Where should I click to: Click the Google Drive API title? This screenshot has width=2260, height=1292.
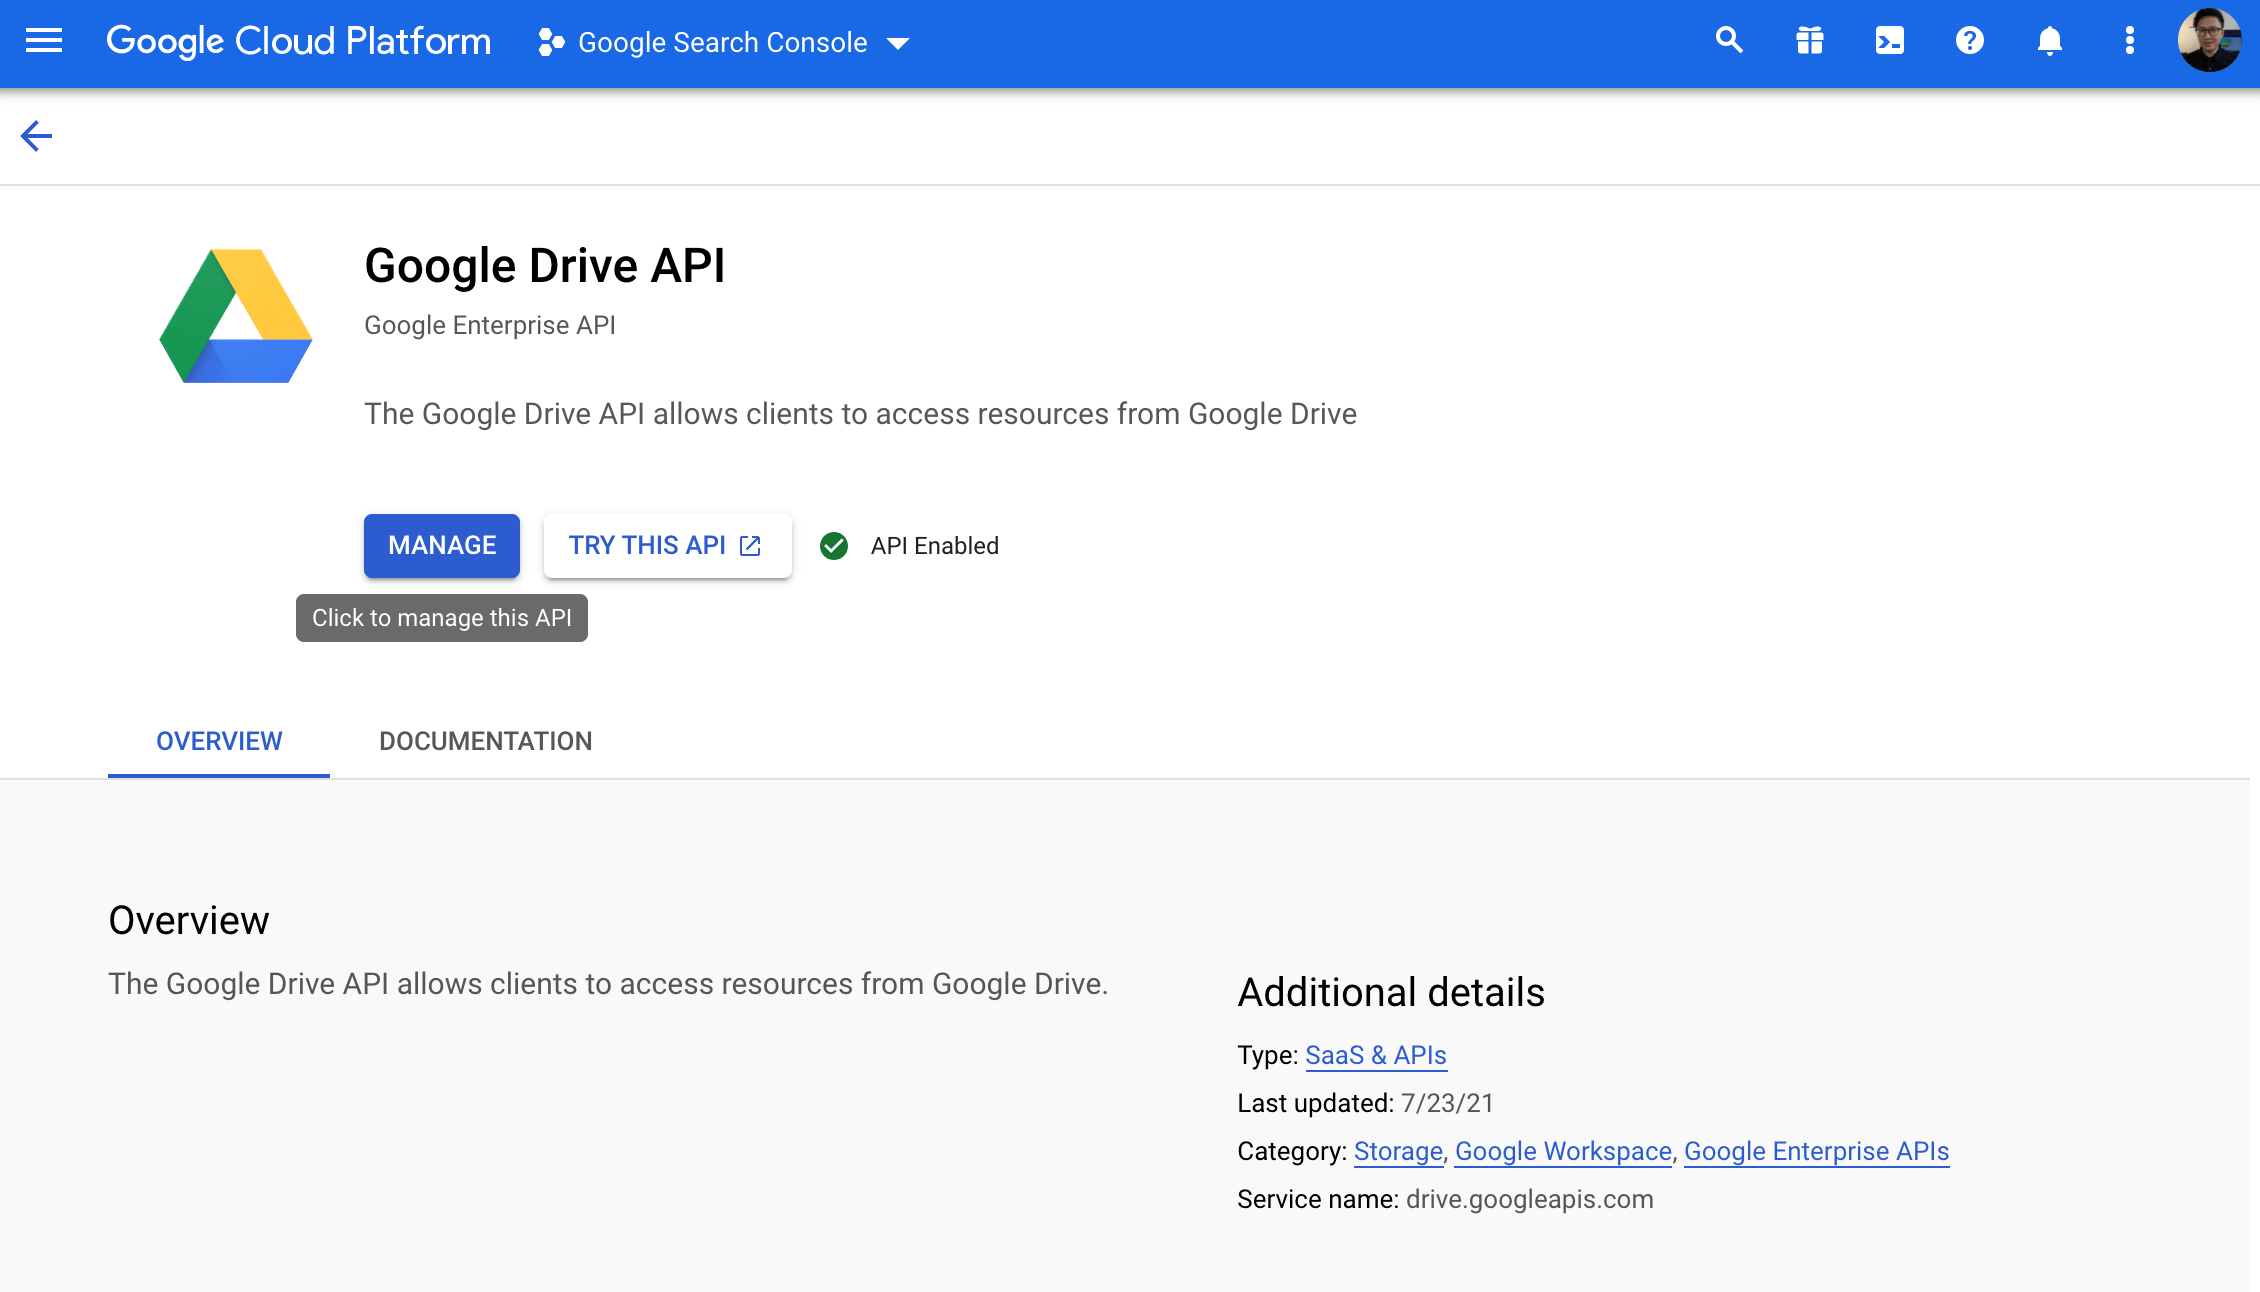(545, 266)
